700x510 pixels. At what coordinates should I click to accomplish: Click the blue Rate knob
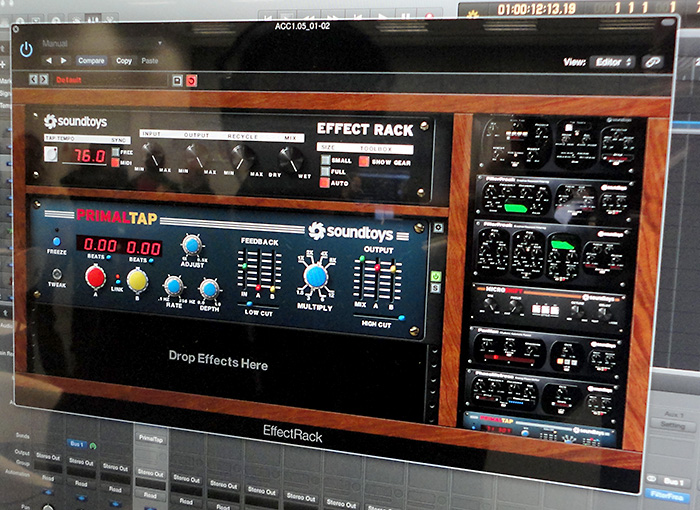[173, 286]
